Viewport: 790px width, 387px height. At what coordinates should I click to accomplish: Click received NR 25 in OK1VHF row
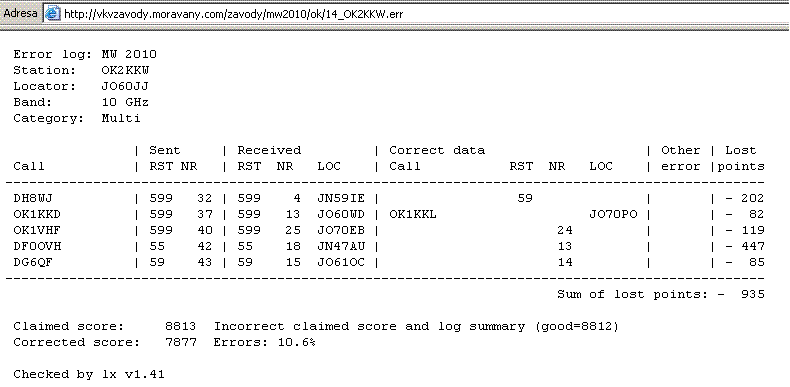[293, 230]
